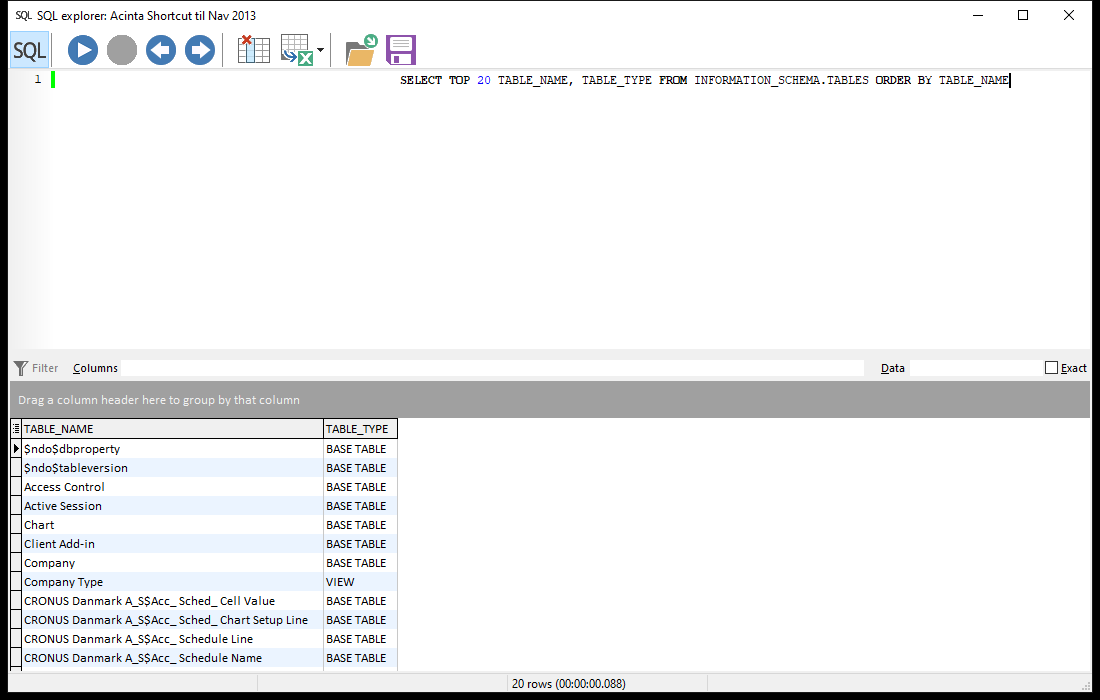Image resolution: width=1100 pixels, height=700 pixels.
Task: Click the Filter funnel icon
Action: 21,368
